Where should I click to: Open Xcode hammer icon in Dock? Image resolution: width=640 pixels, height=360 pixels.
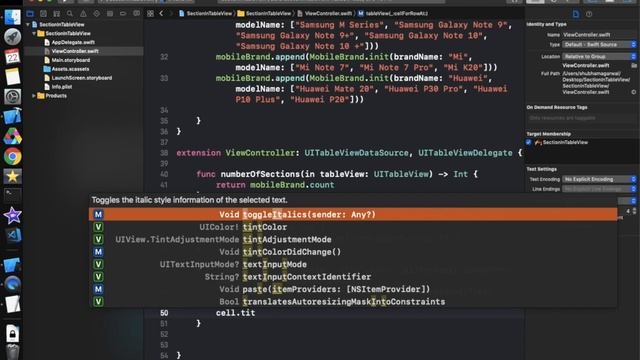coord(12,116)
